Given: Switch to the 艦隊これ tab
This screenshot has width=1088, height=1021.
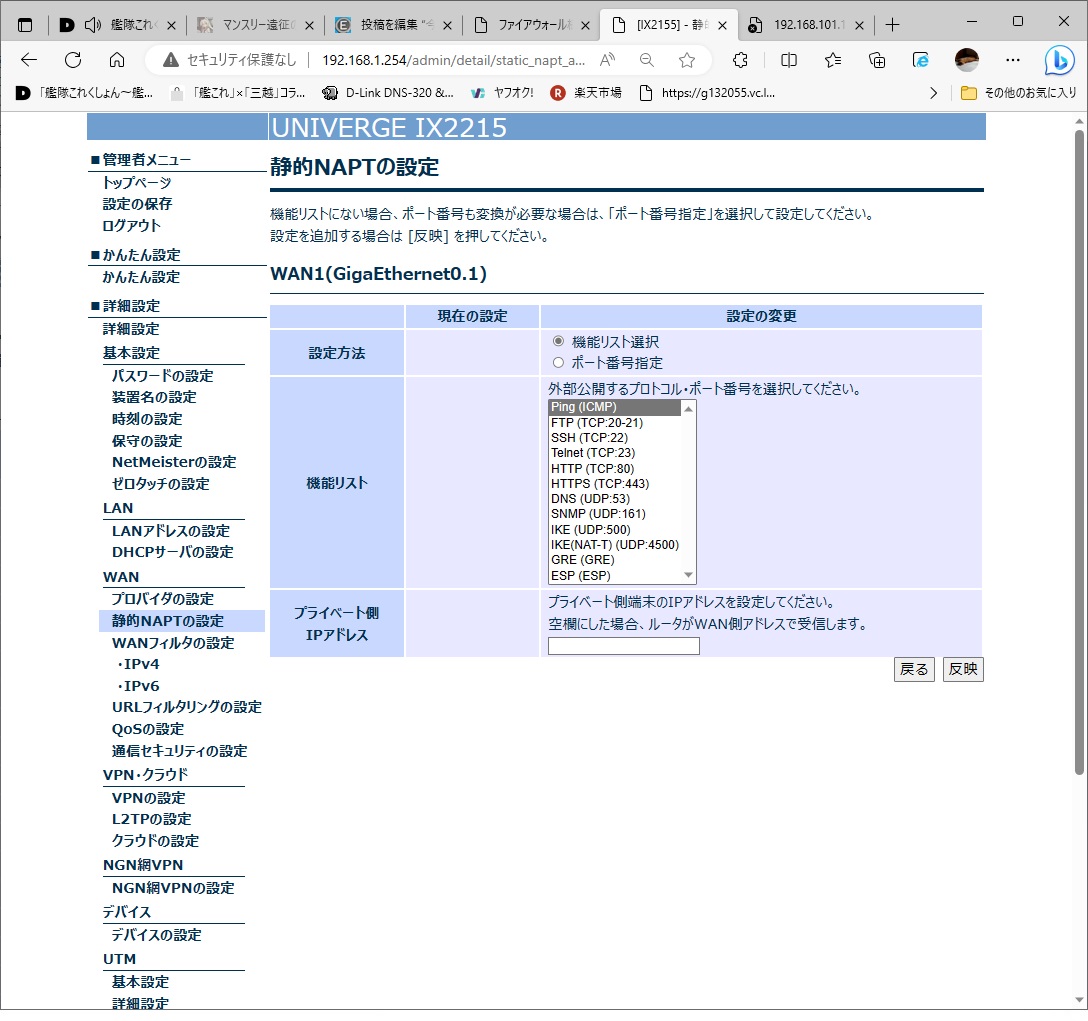Looking at the screenshot, I should pyautogui.click(x=118, y=26).
